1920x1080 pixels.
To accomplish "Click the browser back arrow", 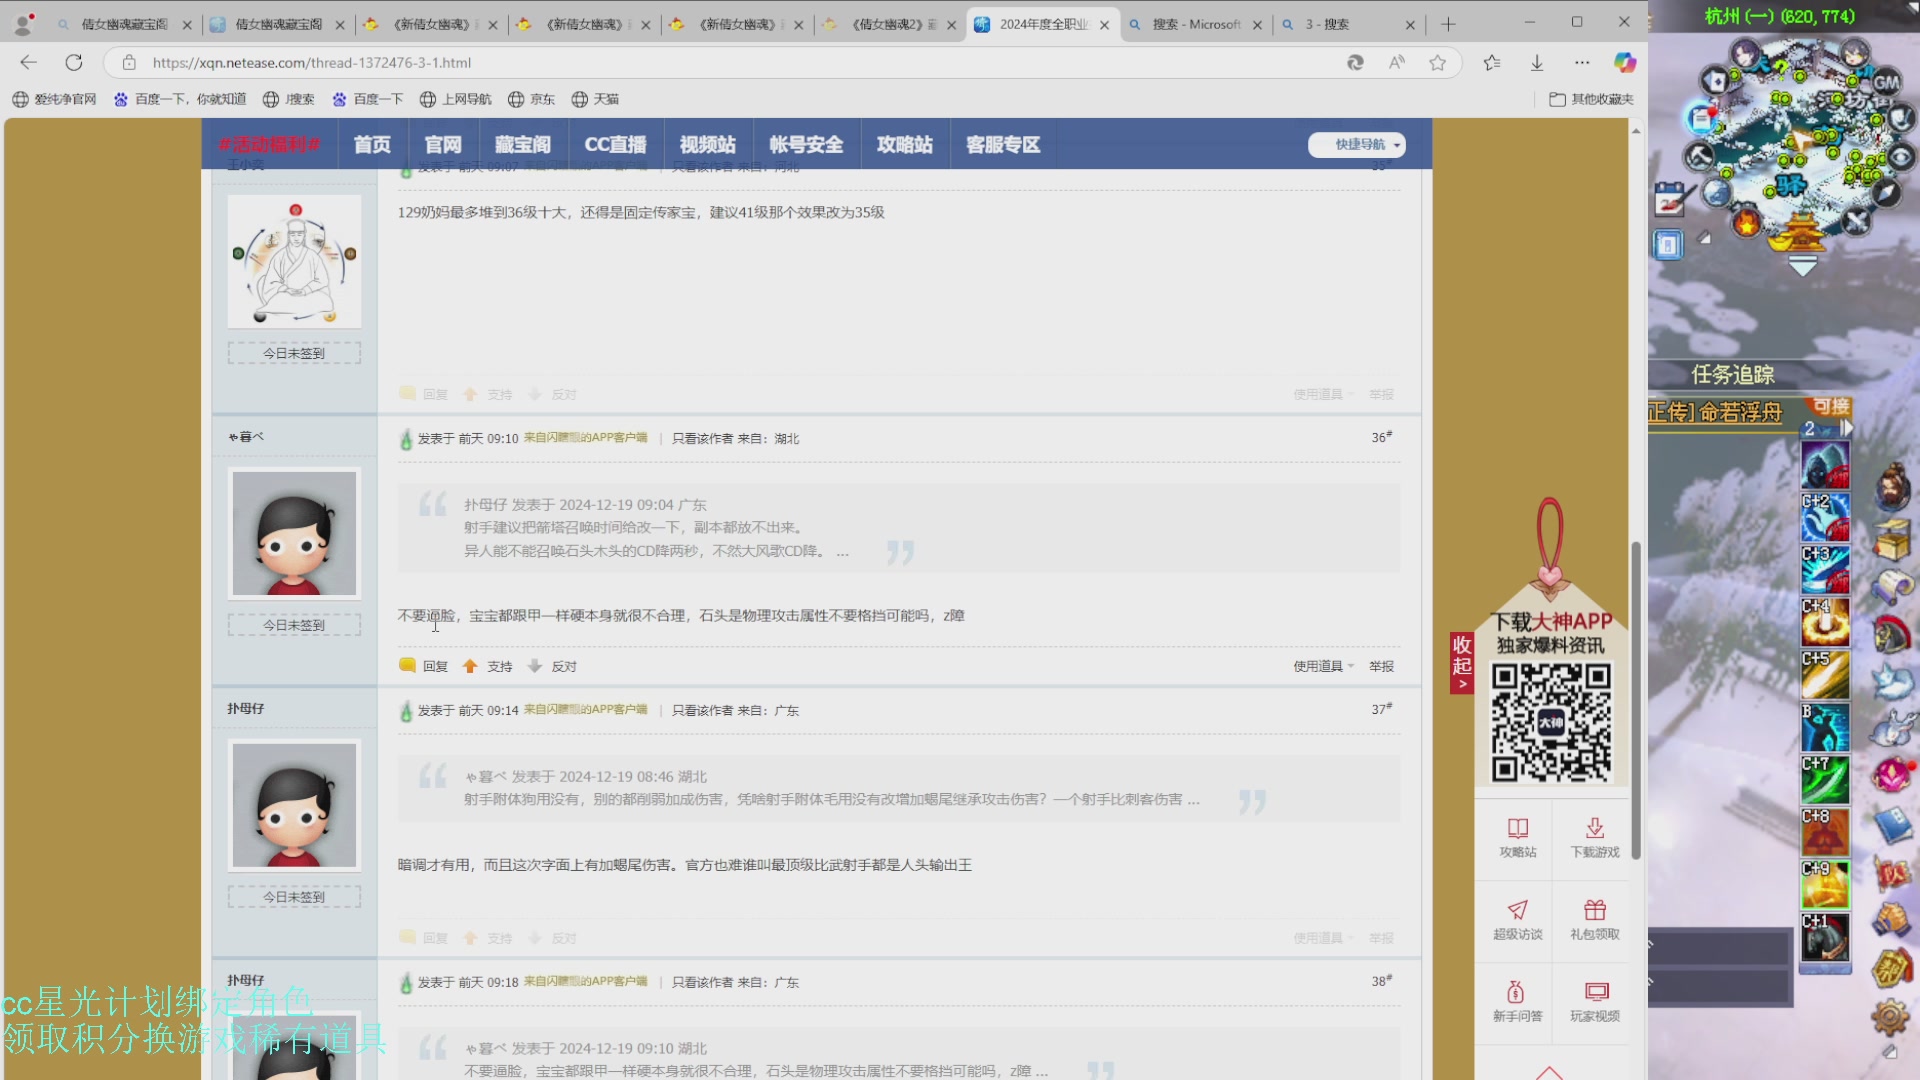I will [x=28, y=63].
